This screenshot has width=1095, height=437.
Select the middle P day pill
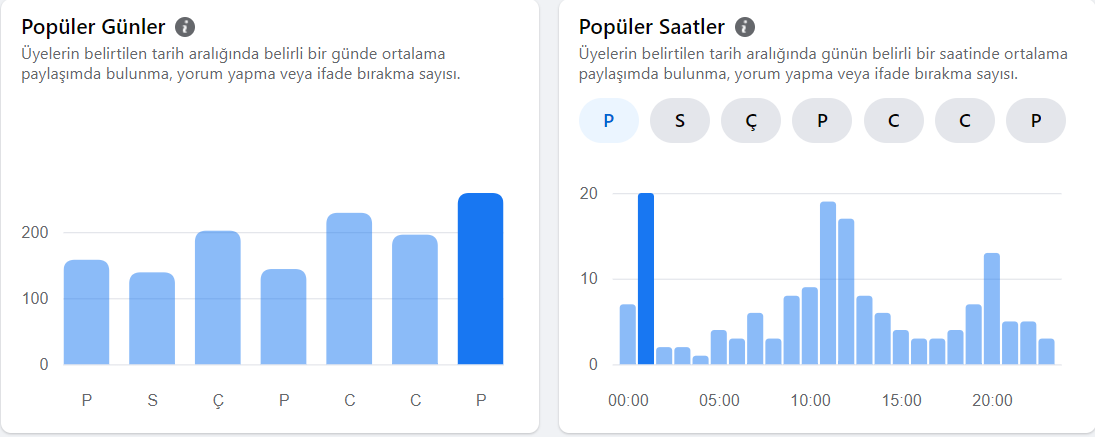coord(822,121)
